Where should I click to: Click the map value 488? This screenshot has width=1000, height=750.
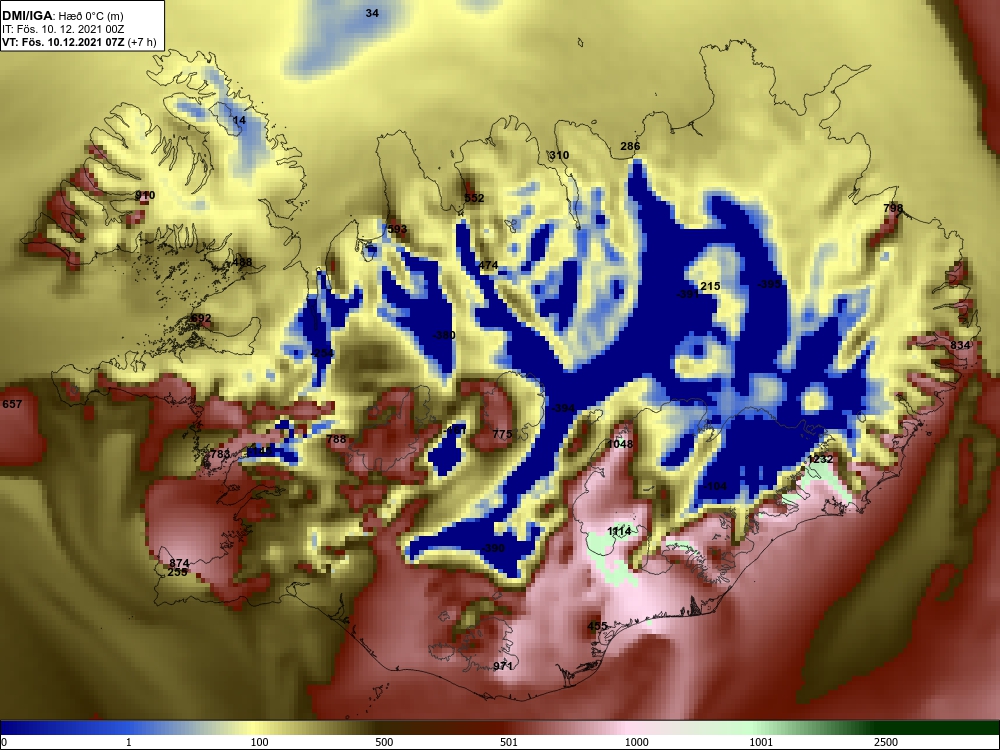[x=242, y=261]
